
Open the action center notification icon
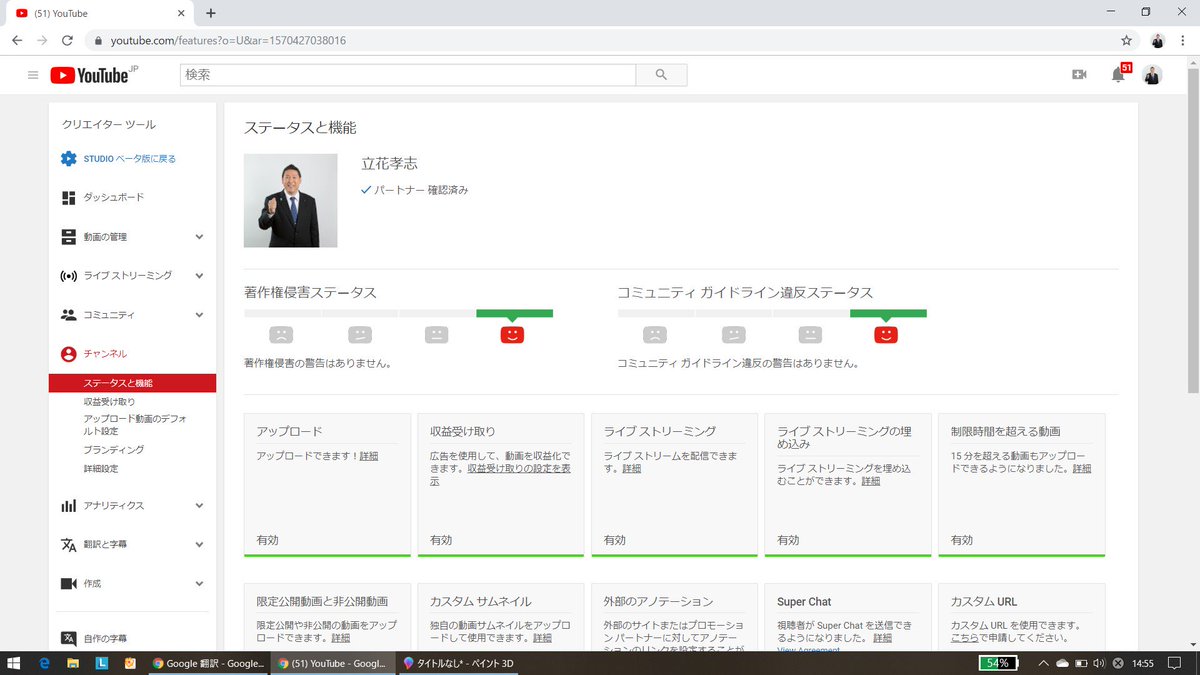click(x=1175, y=663)
